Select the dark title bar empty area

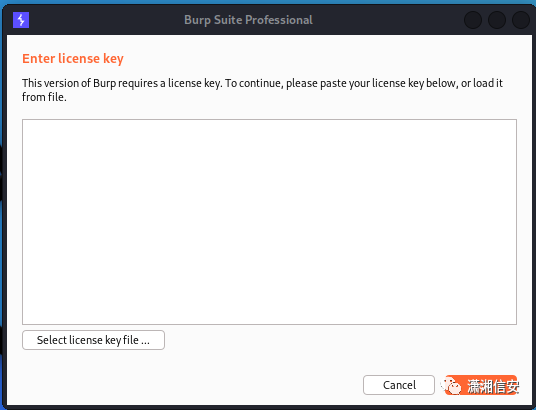pyautogui.click(x=386, y=20)
